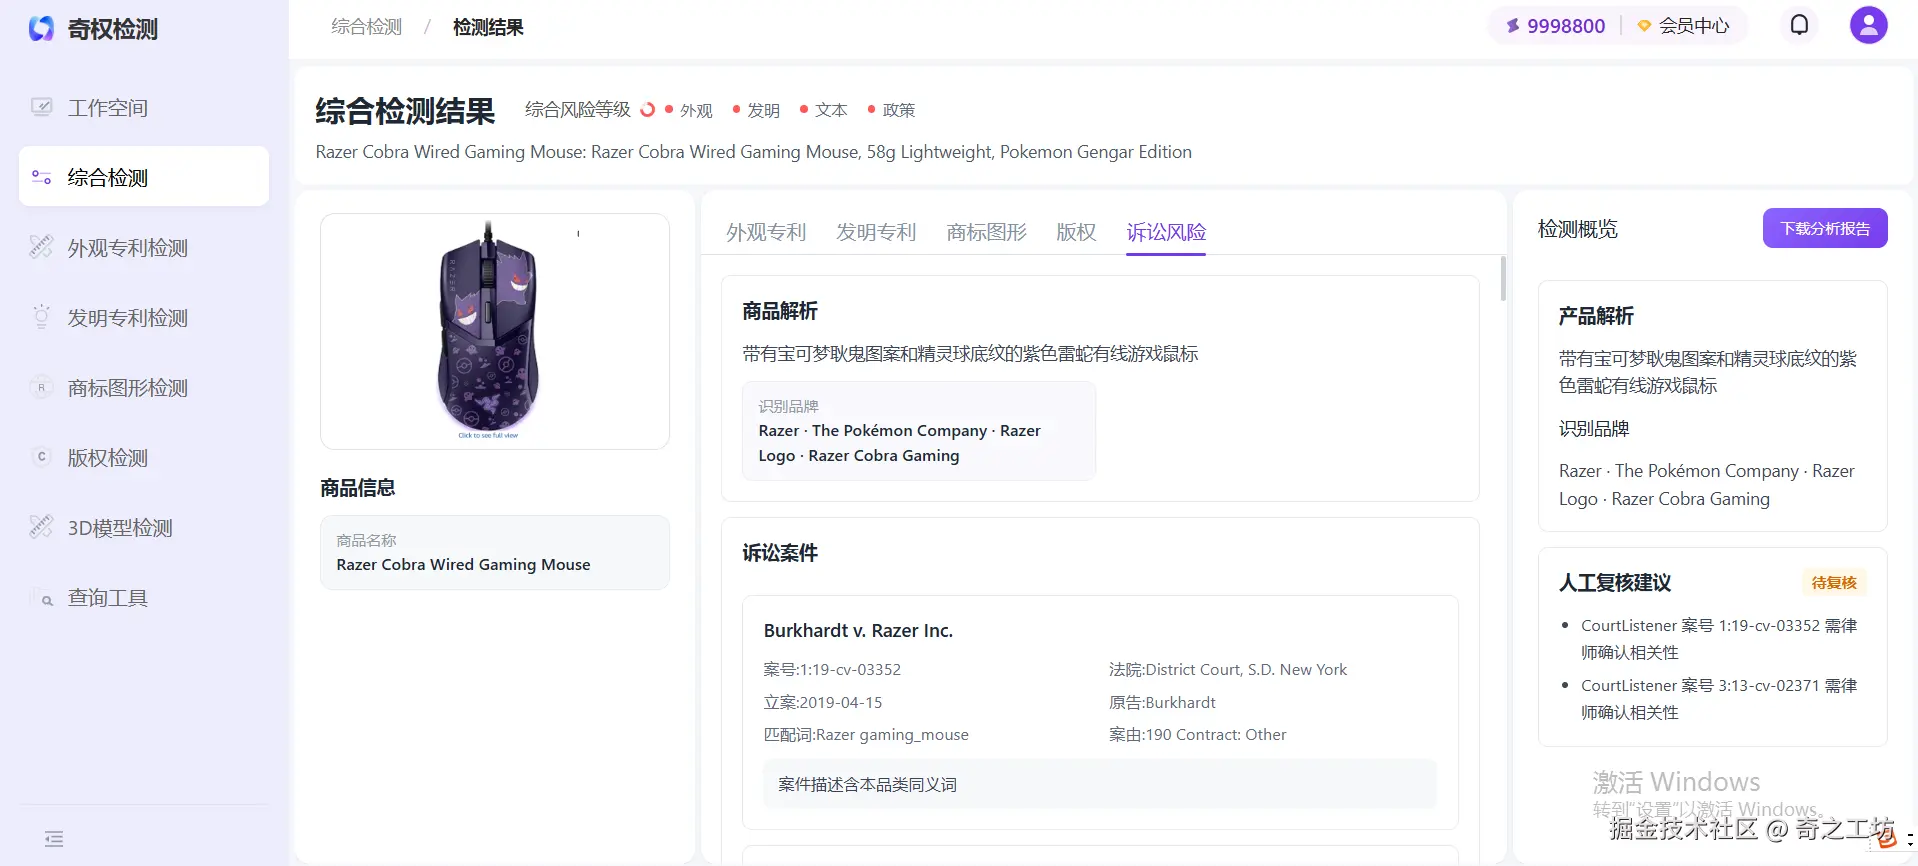Switch to the 商标图形 tab
This screenshot has width=1918, height=866.
point(986,232)
